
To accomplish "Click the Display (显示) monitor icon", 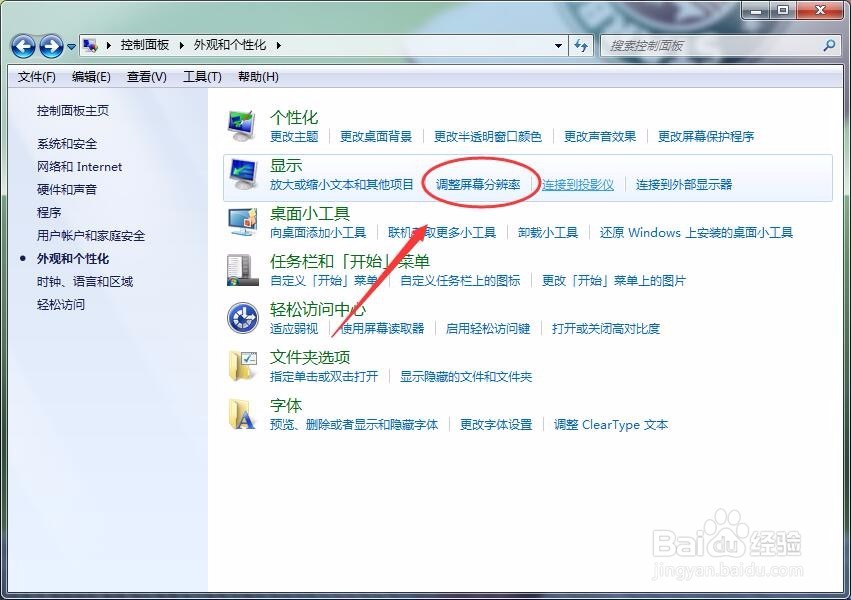I will pyautogui.click(x=241, y=174).
